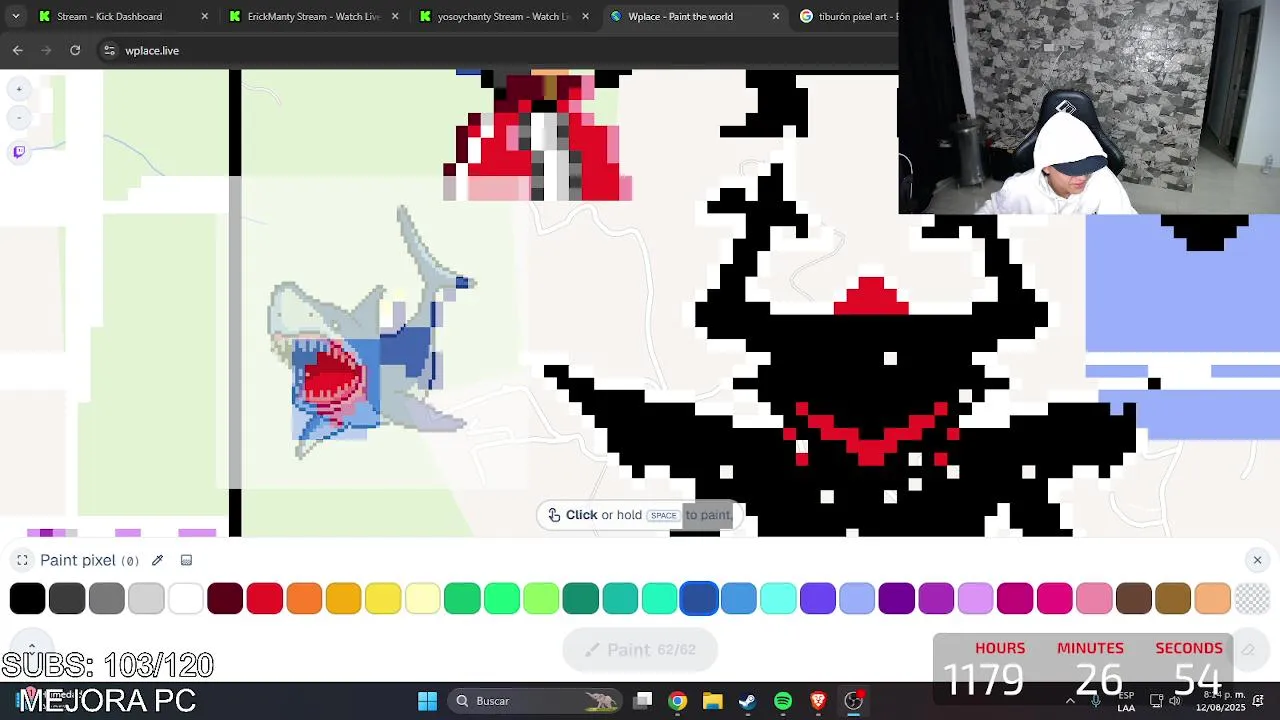Select the pencil tool beside Paint pixel
This screenshot has height=720, width=1280.
coord(157,560)
